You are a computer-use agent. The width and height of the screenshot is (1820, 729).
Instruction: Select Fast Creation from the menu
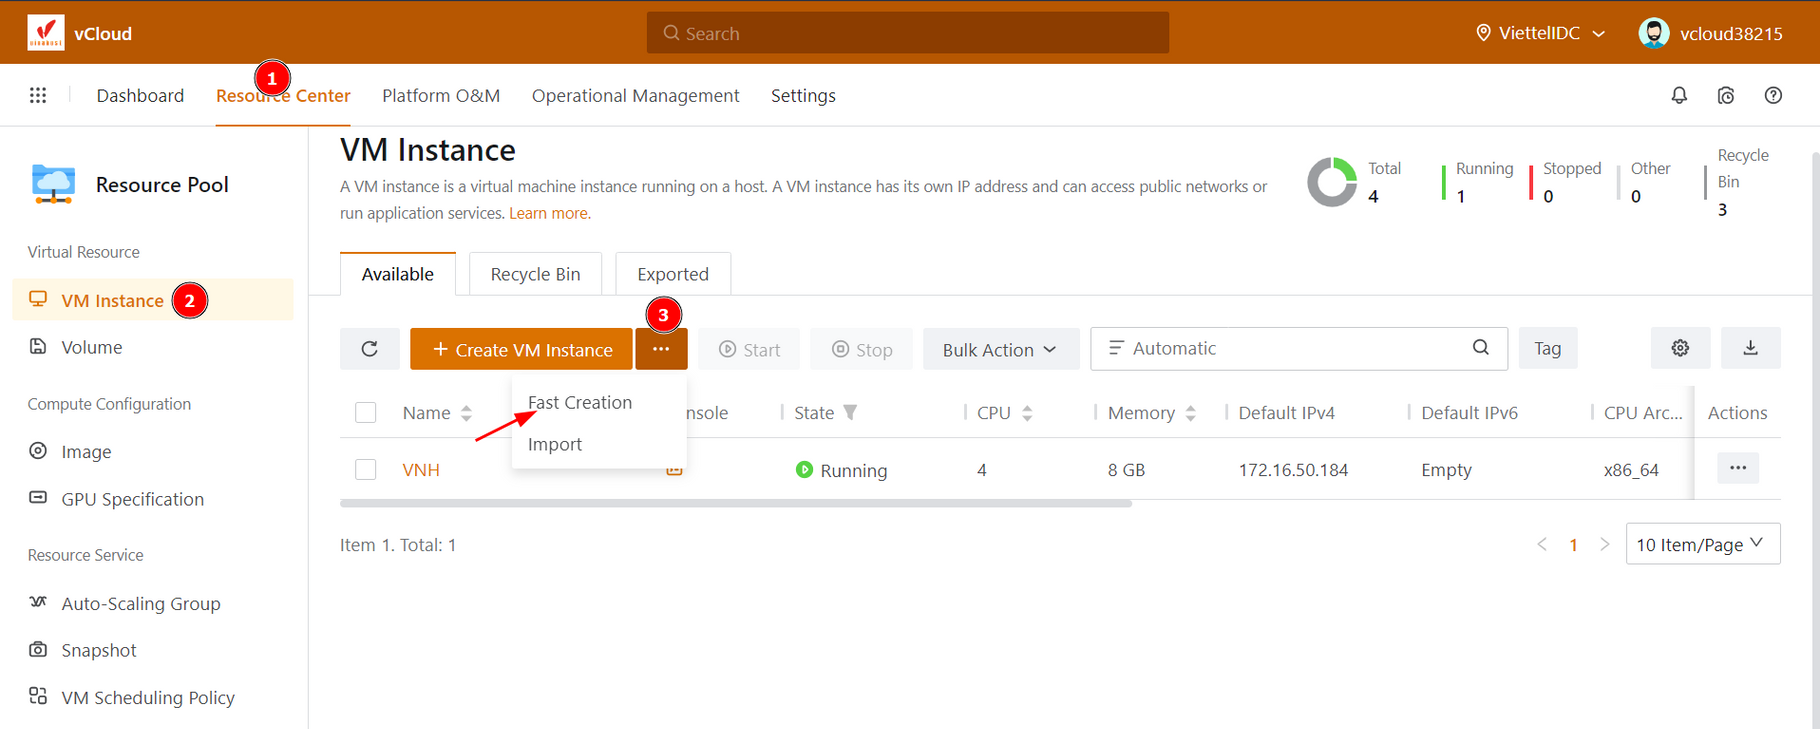(x=580, y=402)
